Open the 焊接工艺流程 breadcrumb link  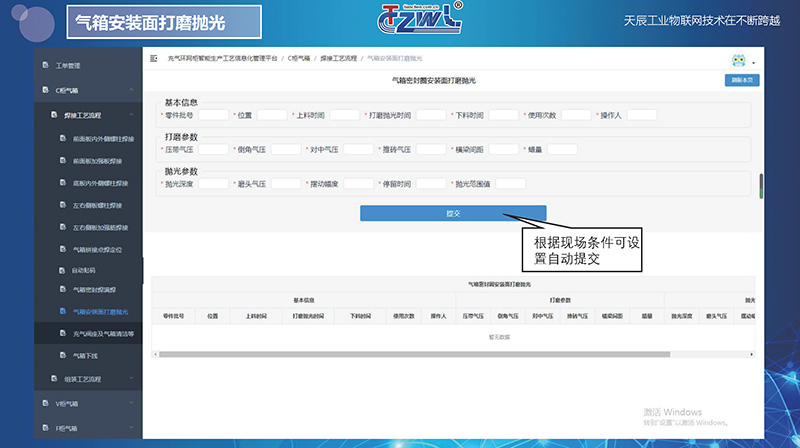(339, 59)
